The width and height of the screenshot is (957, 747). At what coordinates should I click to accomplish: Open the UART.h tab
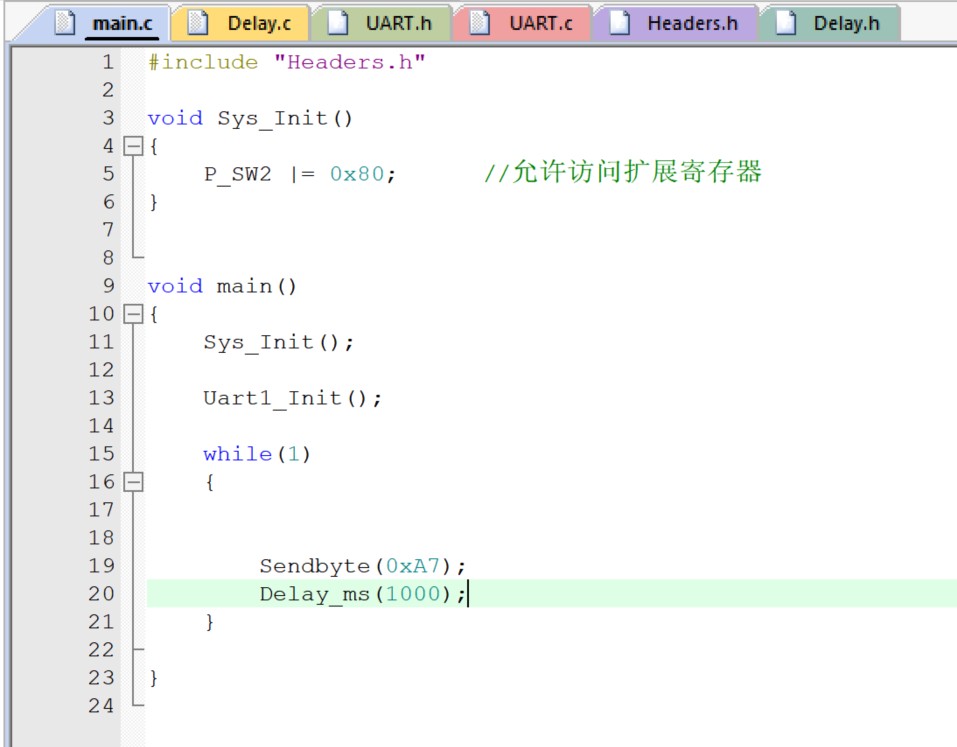click(398, 22)
